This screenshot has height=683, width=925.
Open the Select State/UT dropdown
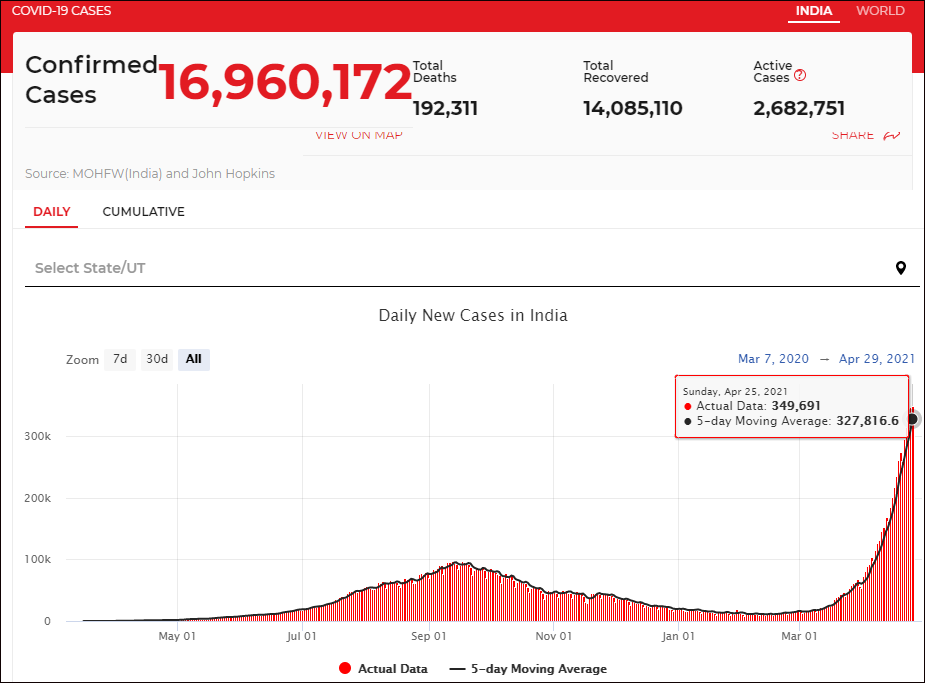pos(460,268)
